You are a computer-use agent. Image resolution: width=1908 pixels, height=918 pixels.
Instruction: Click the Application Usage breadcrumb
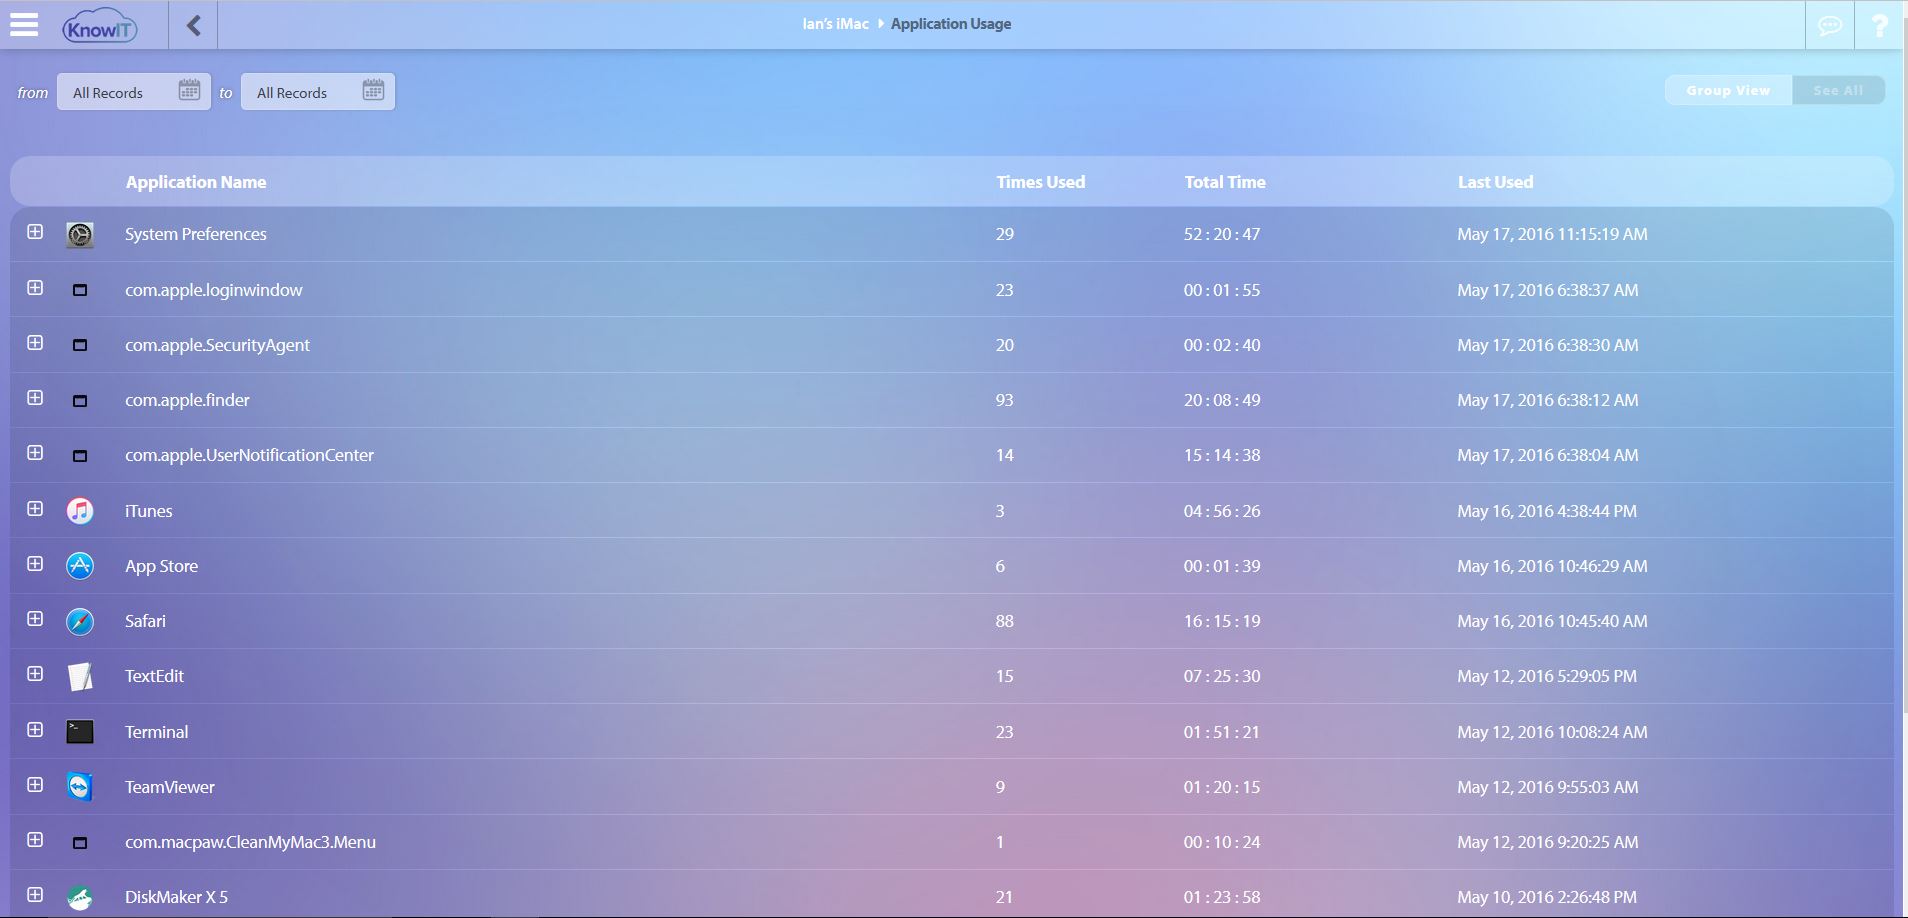point(951,24)
